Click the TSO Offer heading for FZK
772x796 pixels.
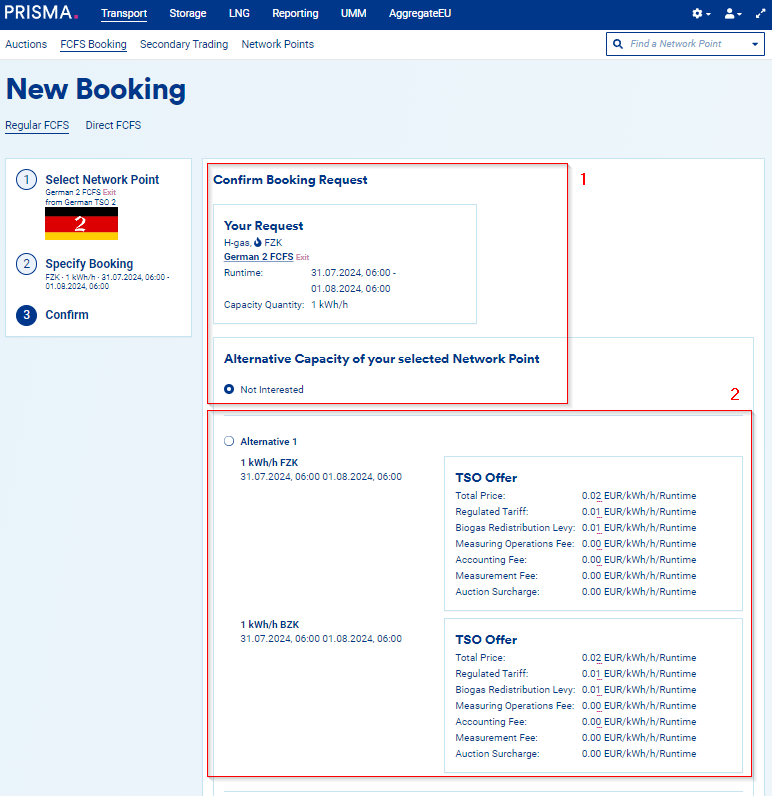tap(486, 478)
